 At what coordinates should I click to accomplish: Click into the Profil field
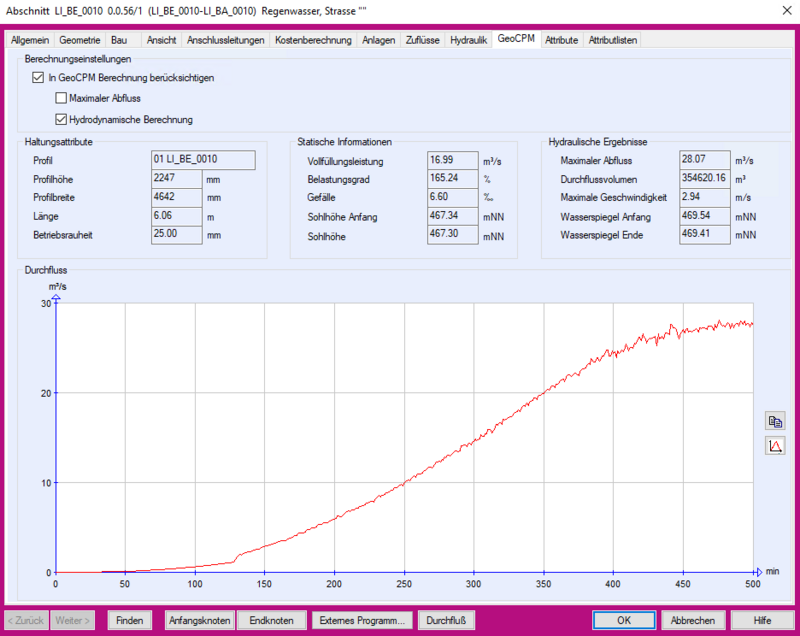click(203, 160)
